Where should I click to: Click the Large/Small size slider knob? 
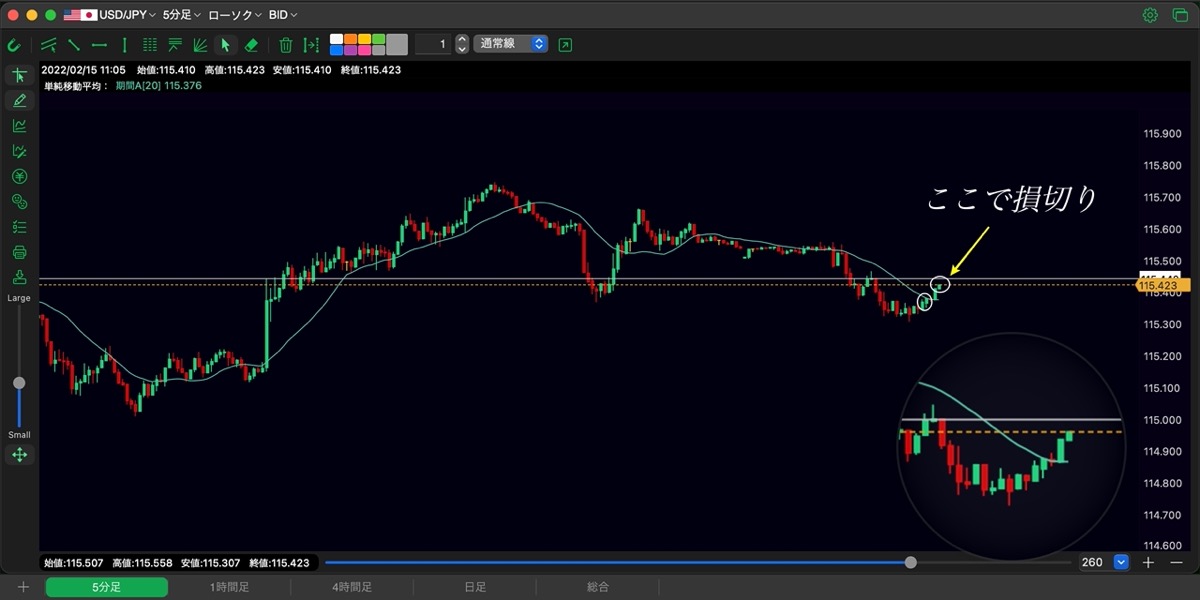click(x=19, y=383)
